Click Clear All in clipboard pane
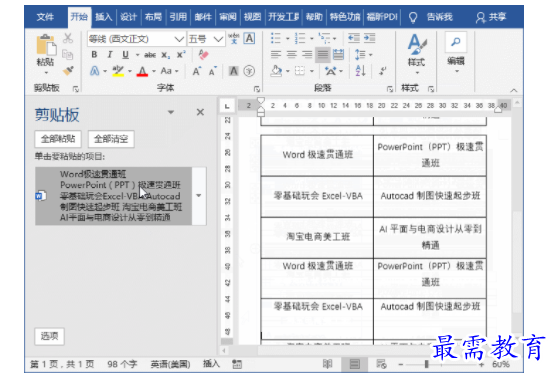Viewport: 554px width, 379px height. click(111, 138)
